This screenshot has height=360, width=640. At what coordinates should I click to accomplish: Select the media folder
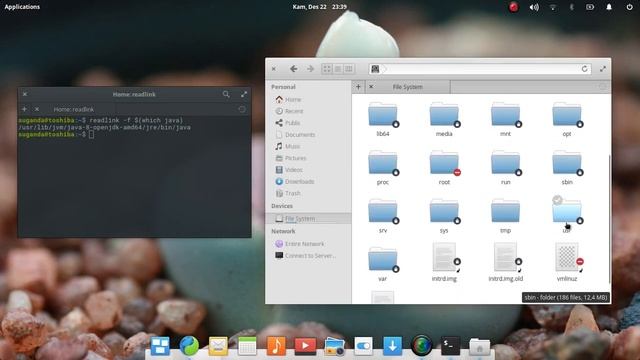[x=444, y=119]
